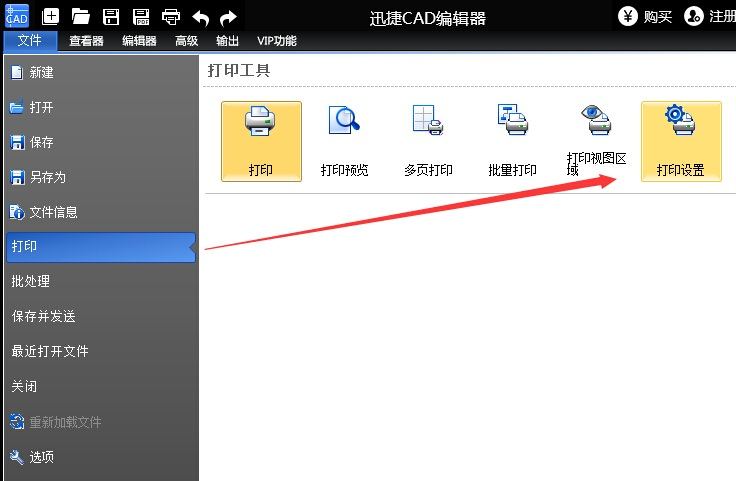Click the save as PDF icon
Screen dimensions: 736x481
141,16
